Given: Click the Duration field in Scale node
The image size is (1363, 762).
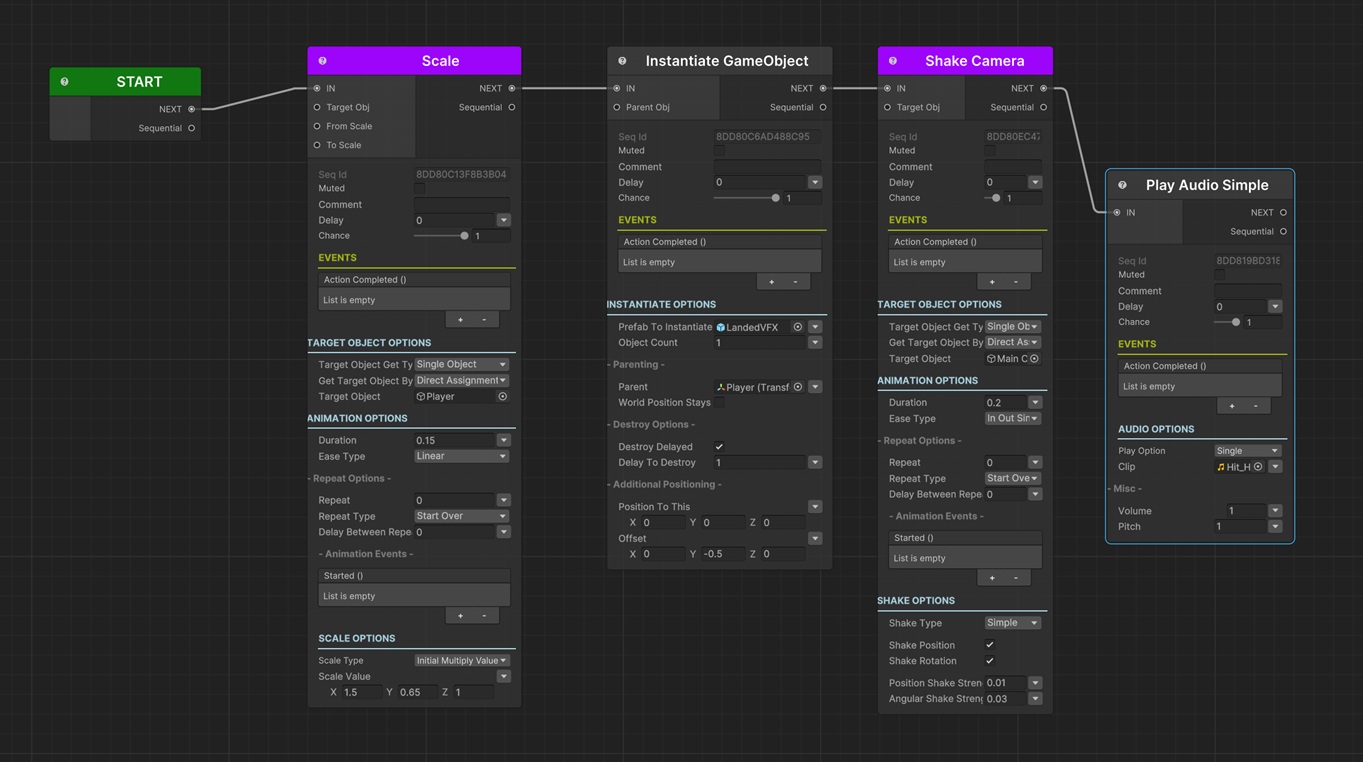Looking at the screenshot, I should click(x=454, y=440).
